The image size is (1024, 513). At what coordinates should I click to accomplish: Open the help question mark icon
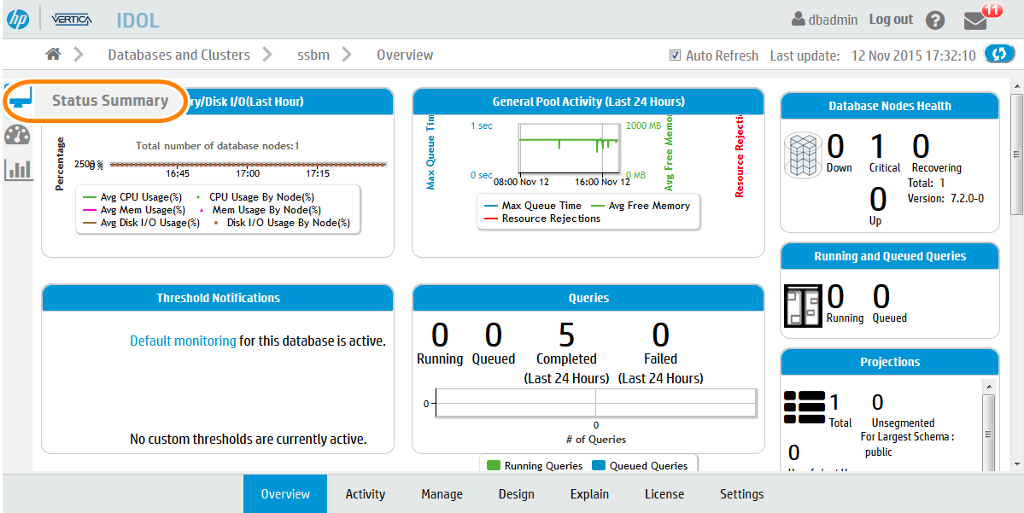click(935, 20)
